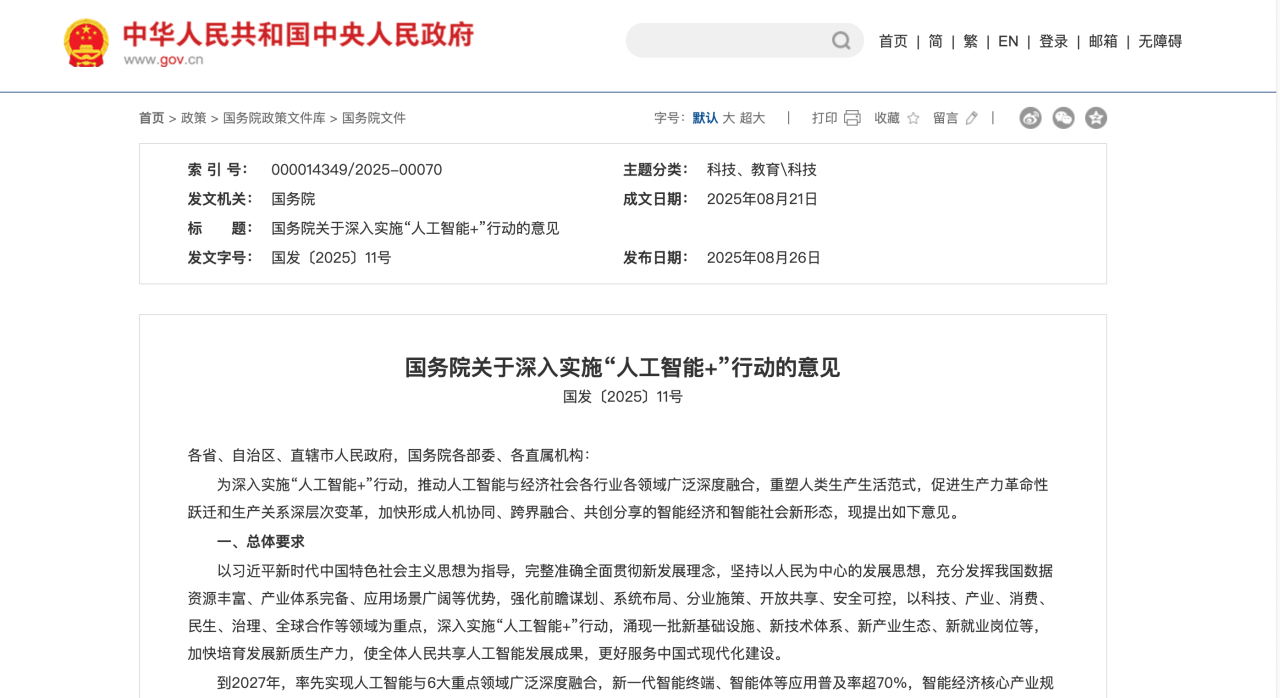This screenshot has height=698, width=1280.
Task: Switch to simplified Chinese 简
Action: [x=935, y=41]
